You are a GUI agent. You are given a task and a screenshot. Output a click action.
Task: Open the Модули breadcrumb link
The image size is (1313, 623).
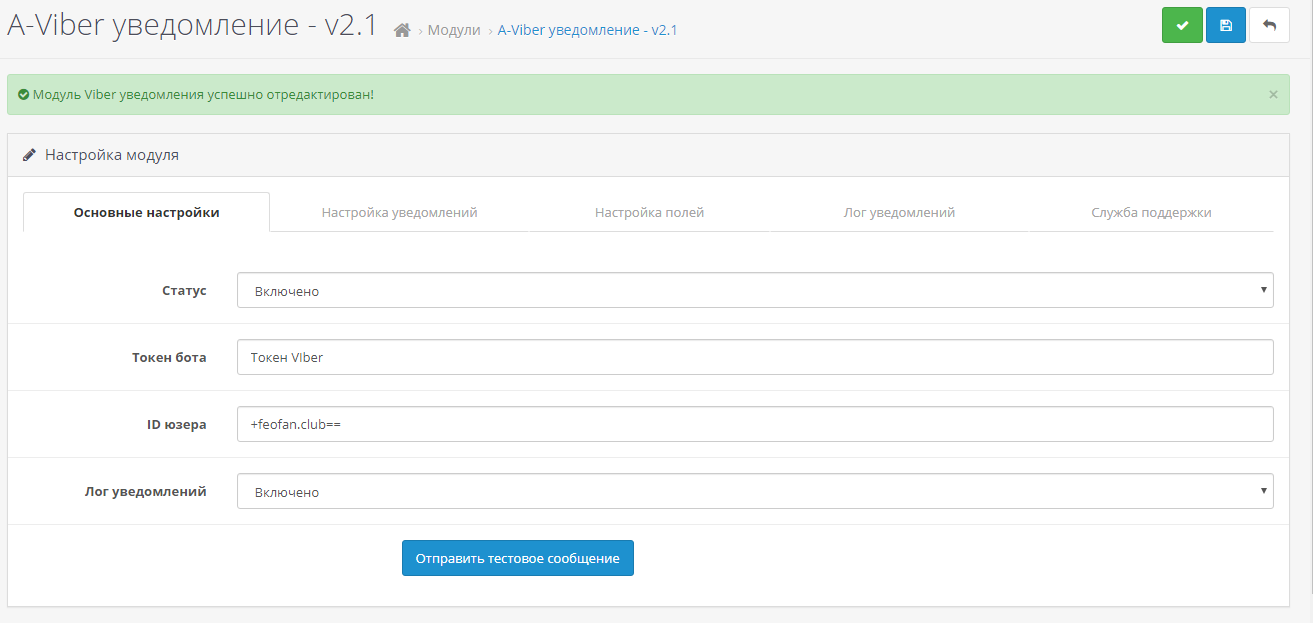[454, 30]
